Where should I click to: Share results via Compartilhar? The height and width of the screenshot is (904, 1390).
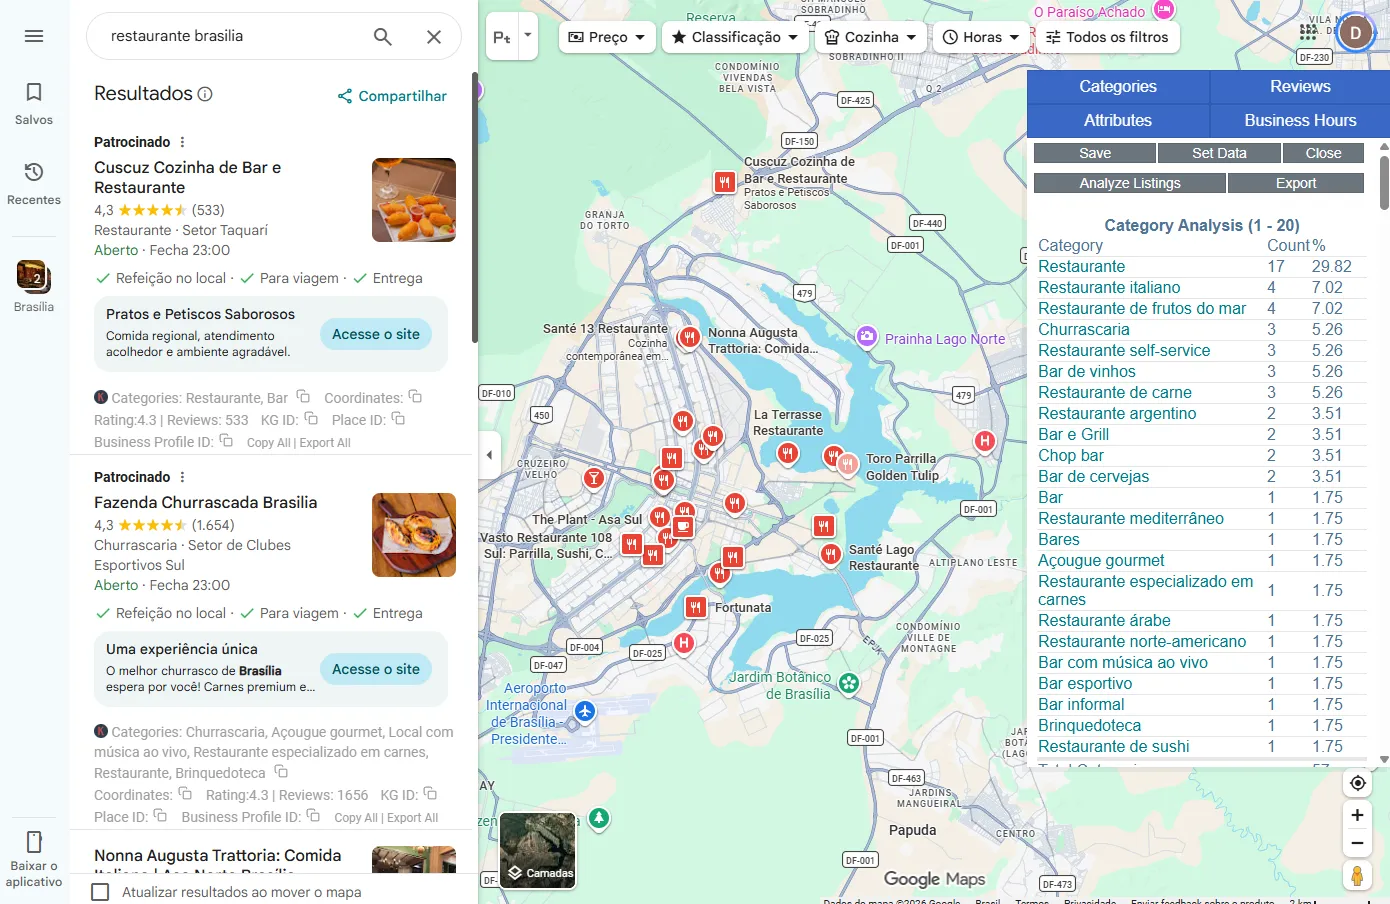click(x=392, y=96)
